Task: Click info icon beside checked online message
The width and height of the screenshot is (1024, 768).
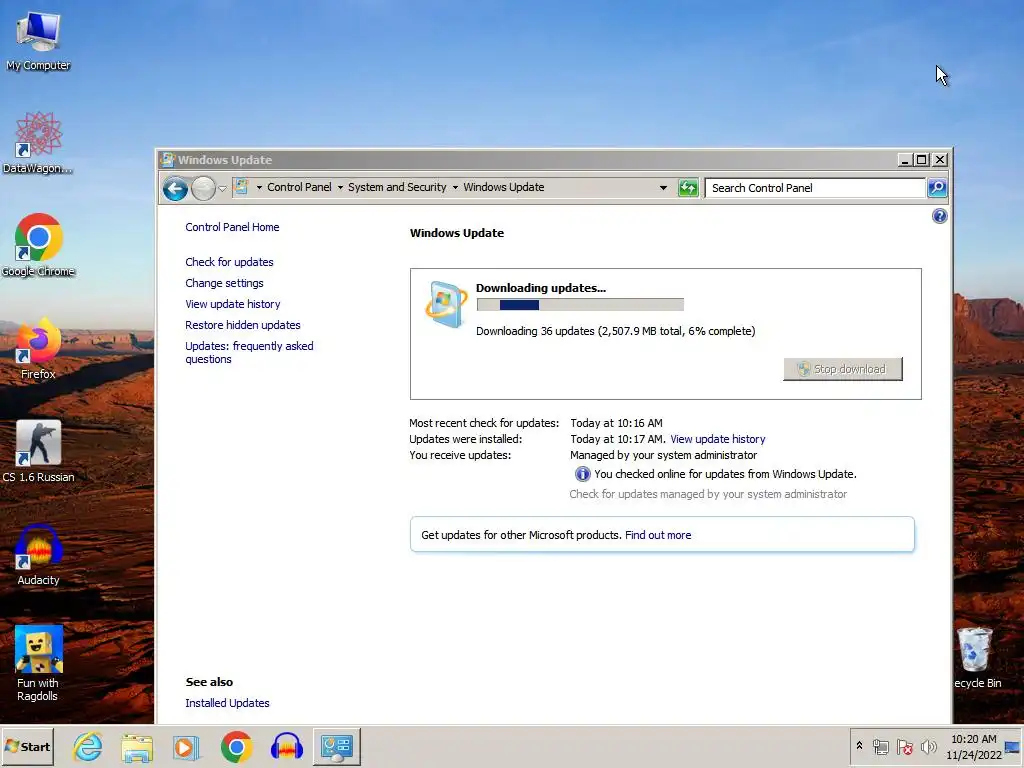Action: [582, 474]
